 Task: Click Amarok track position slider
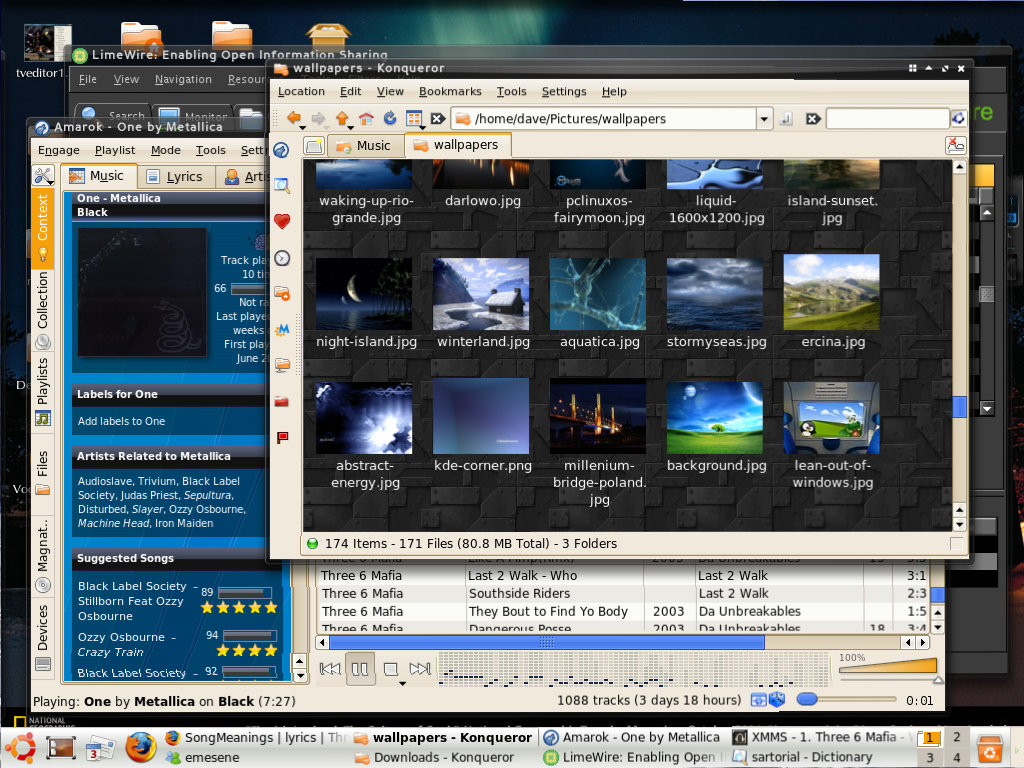click(846, 699)
